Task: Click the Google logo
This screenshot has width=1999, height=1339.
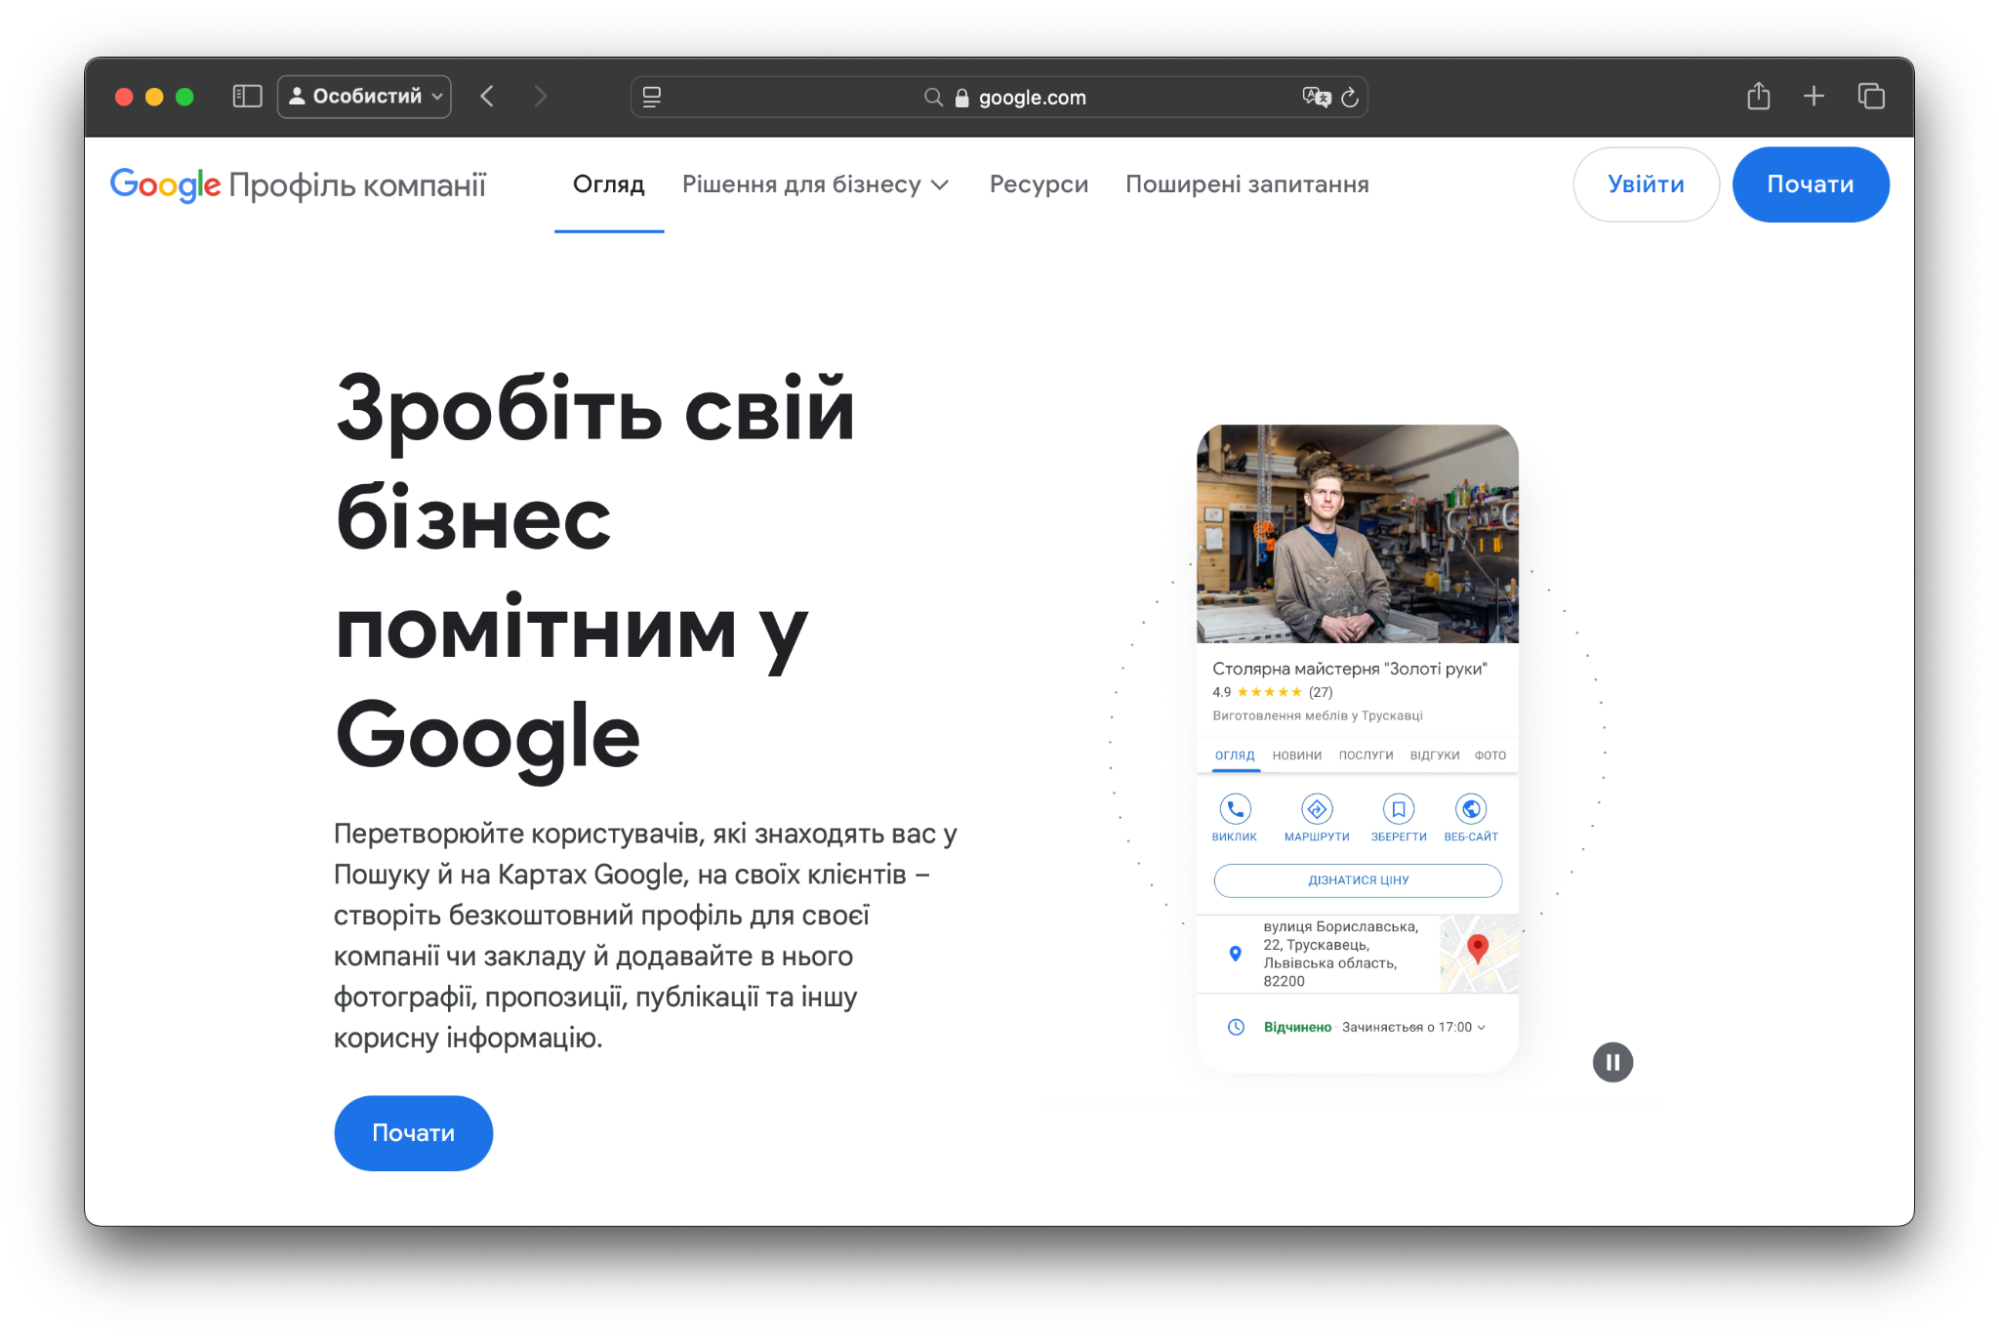Action: click(x=165, y=185)
